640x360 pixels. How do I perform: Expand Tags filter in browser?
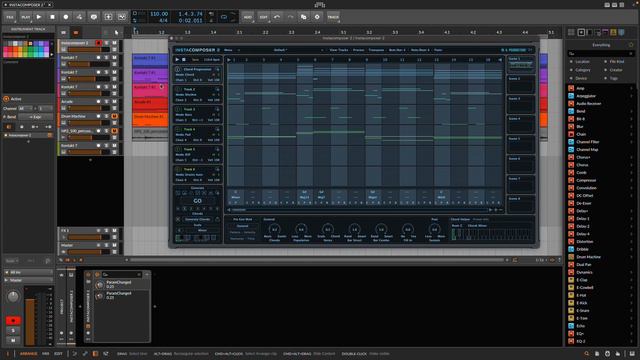(612, 78)
